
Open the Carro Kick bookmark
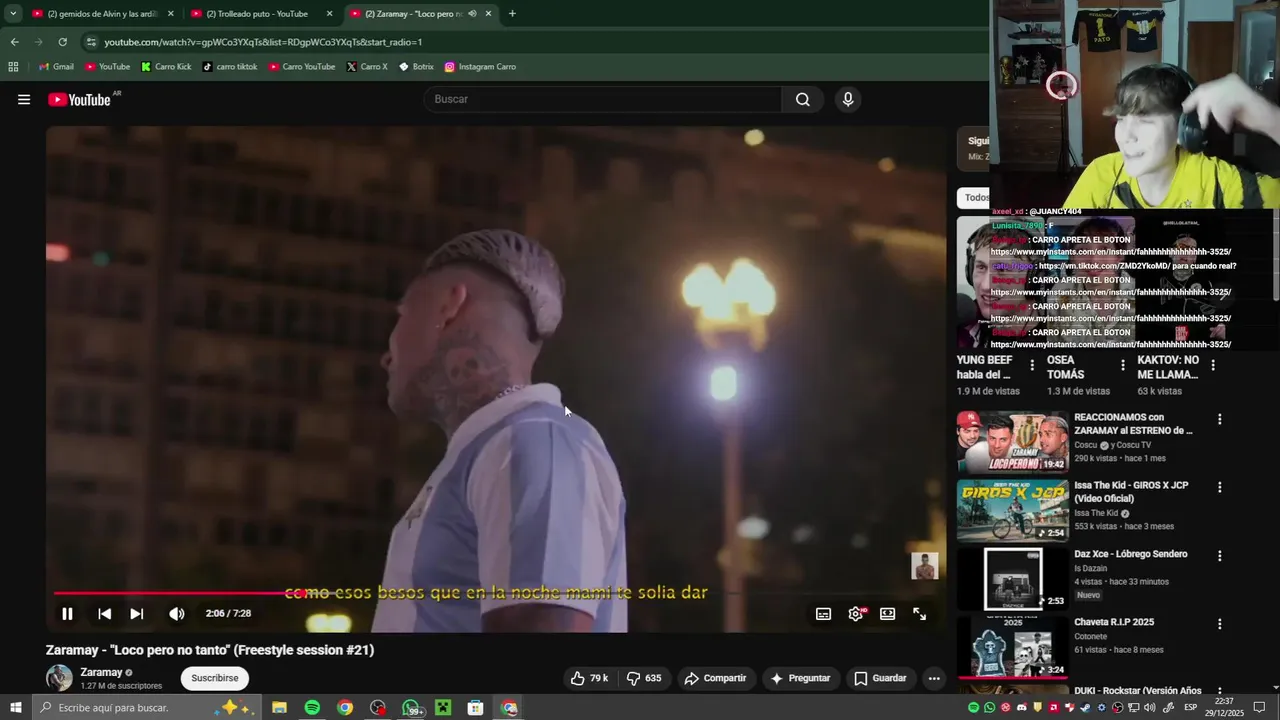pyautogui.click(x=166, y=67)
